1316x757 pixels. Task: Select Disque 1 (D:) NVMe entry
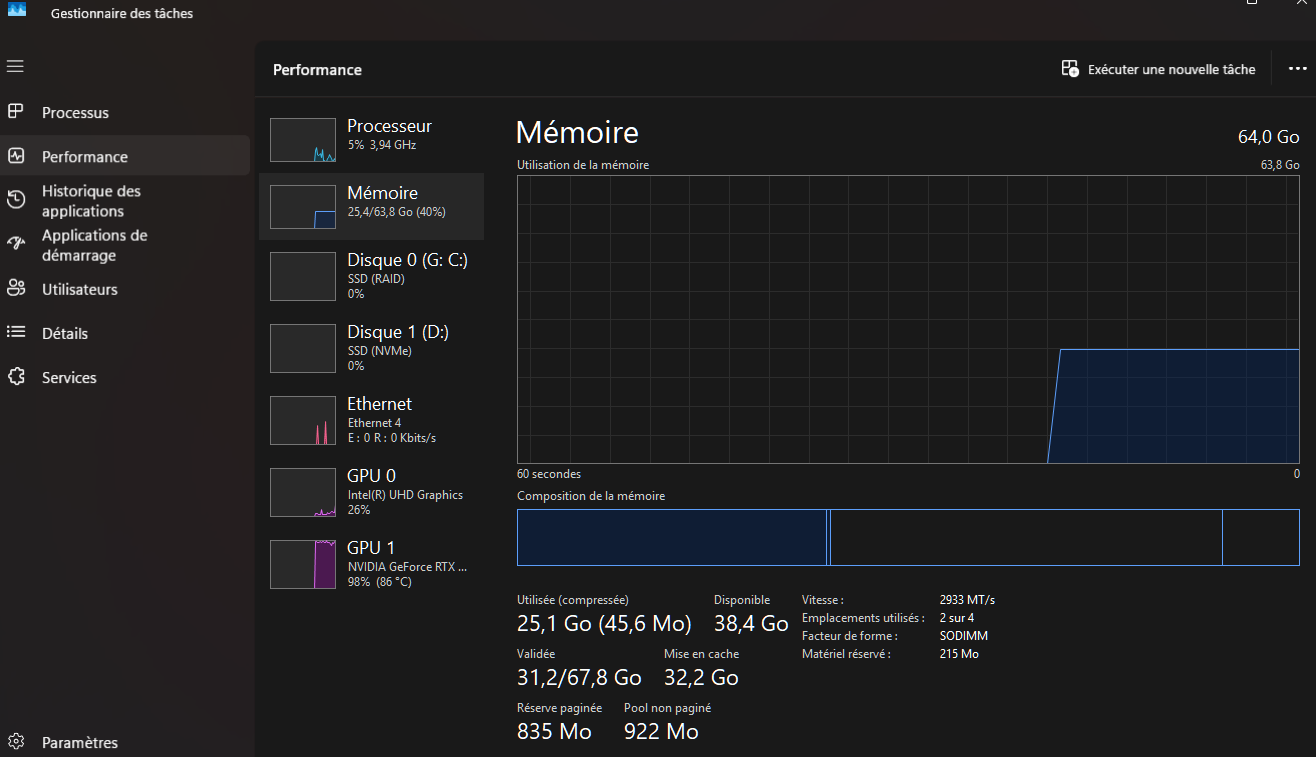371,347
